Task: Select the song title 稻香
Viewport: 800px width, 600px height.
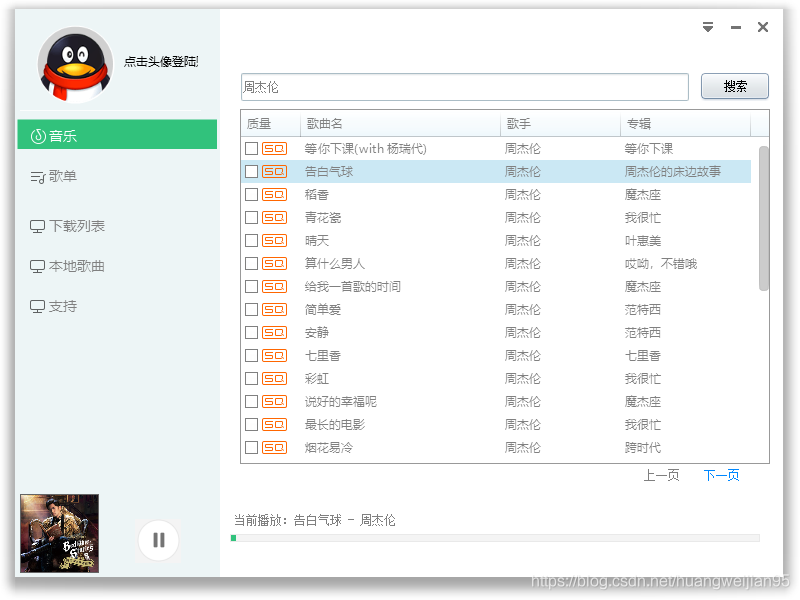Action: [x=317, y=194]
